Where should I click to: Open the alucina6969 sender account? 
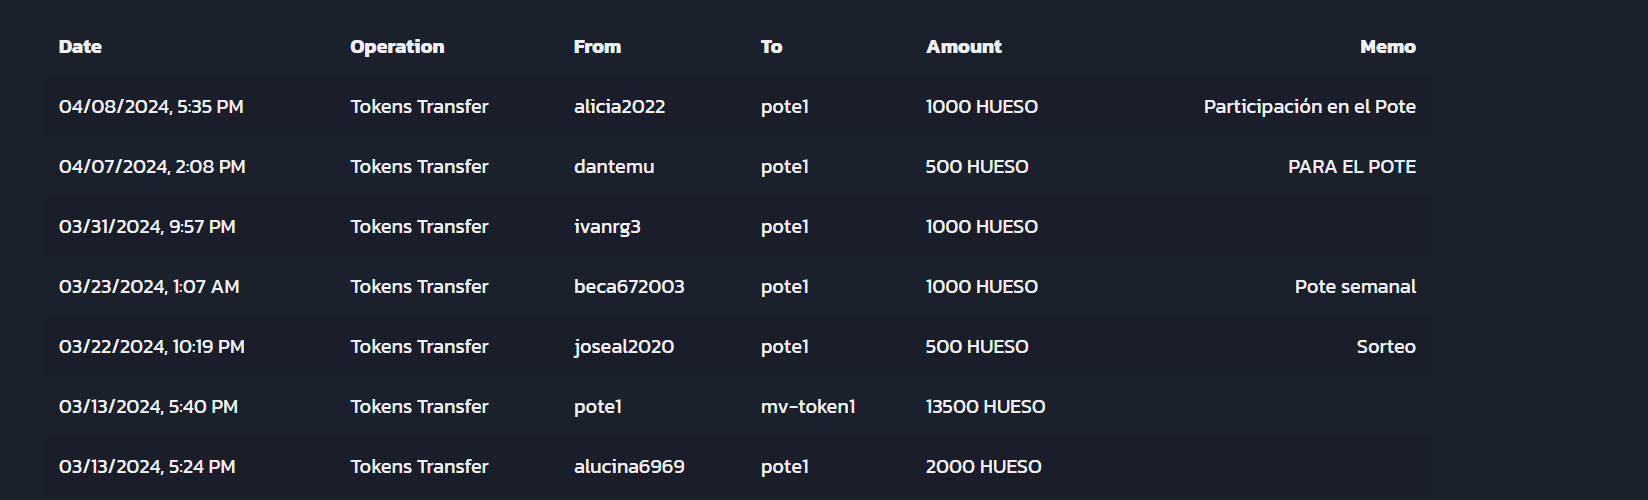click(x=629, y=467)
